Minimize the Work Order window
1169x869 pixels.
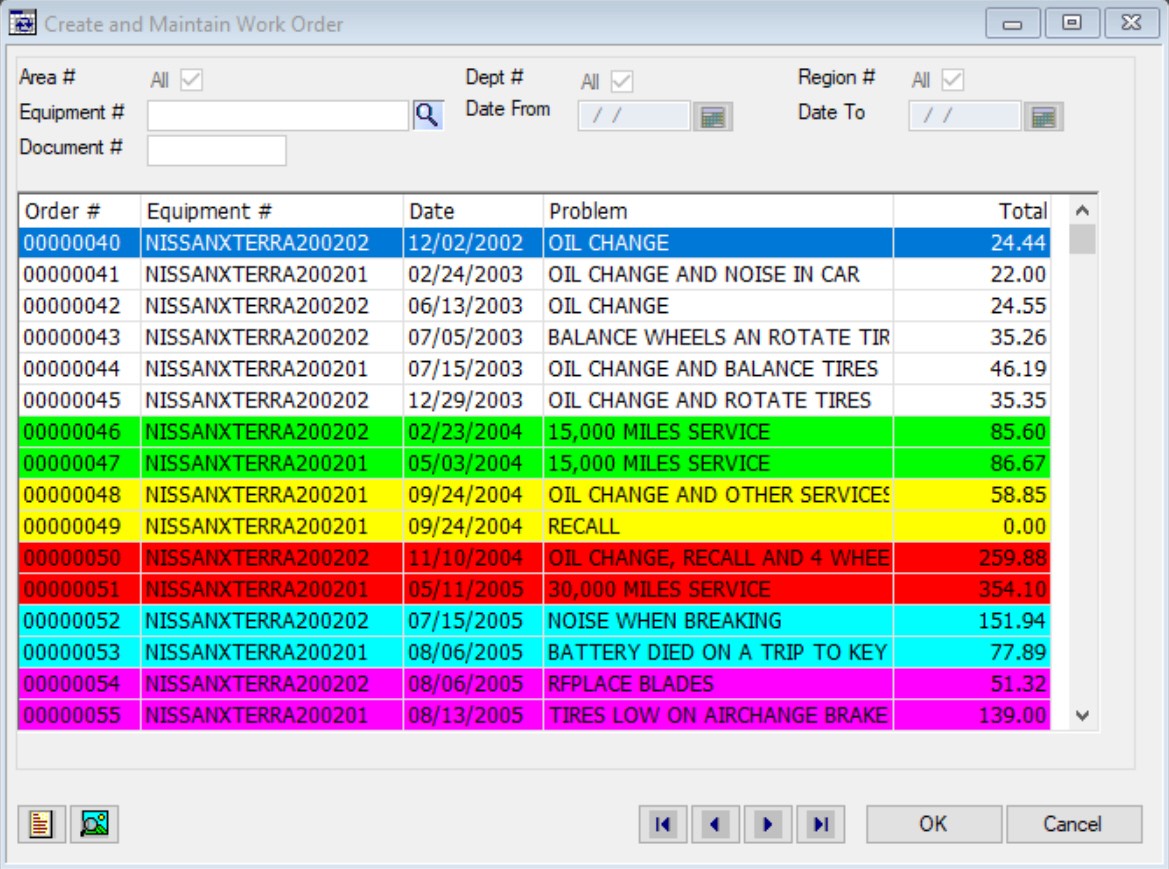tap(1012, 23)
